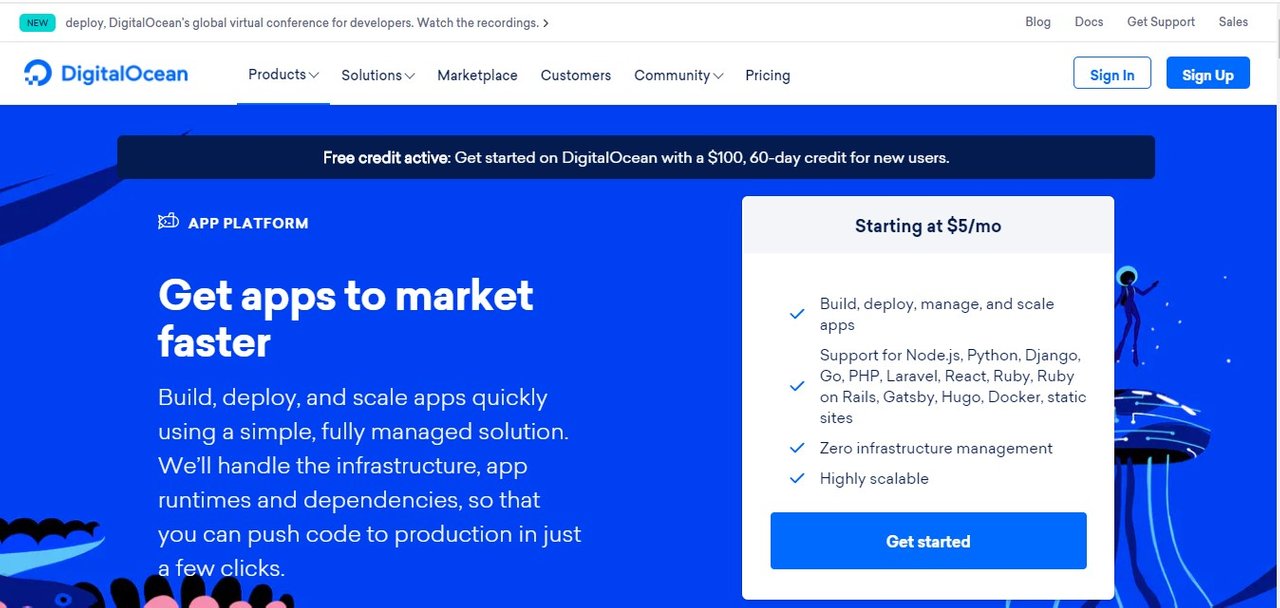1280x608 pixels.
Task: Click the 'Get apps to market faster' heading
Action: pos(346,319)
